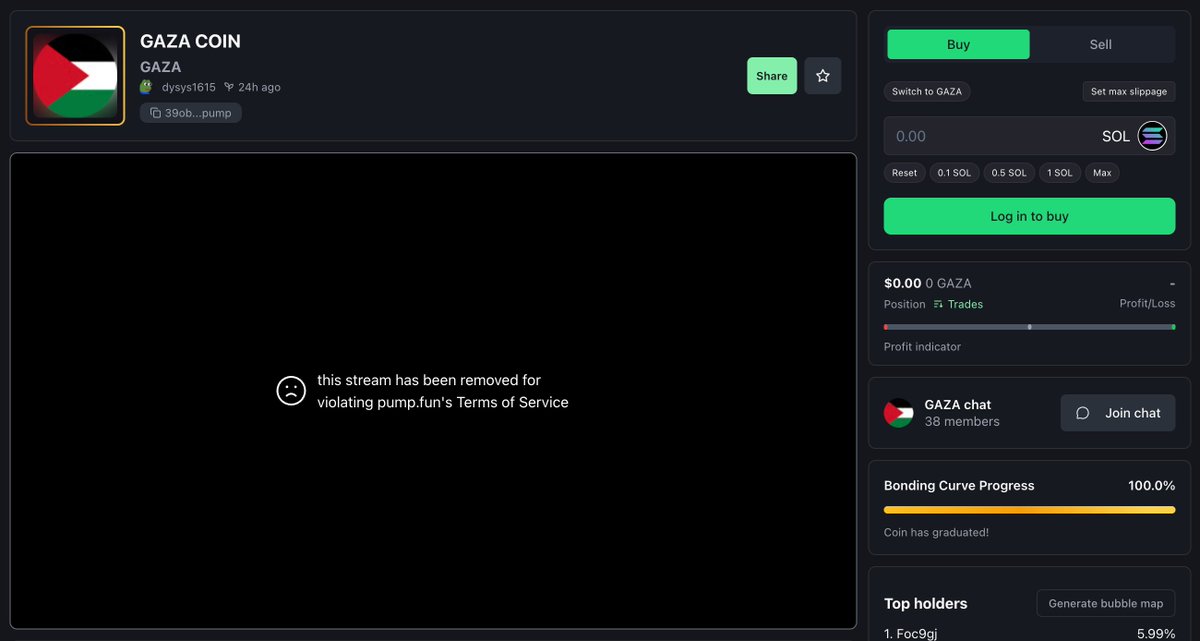Image resolution: width=1200 pixels, height=641 pixels.
Task: Switch to the Buy tab
Action: (958, 44)
